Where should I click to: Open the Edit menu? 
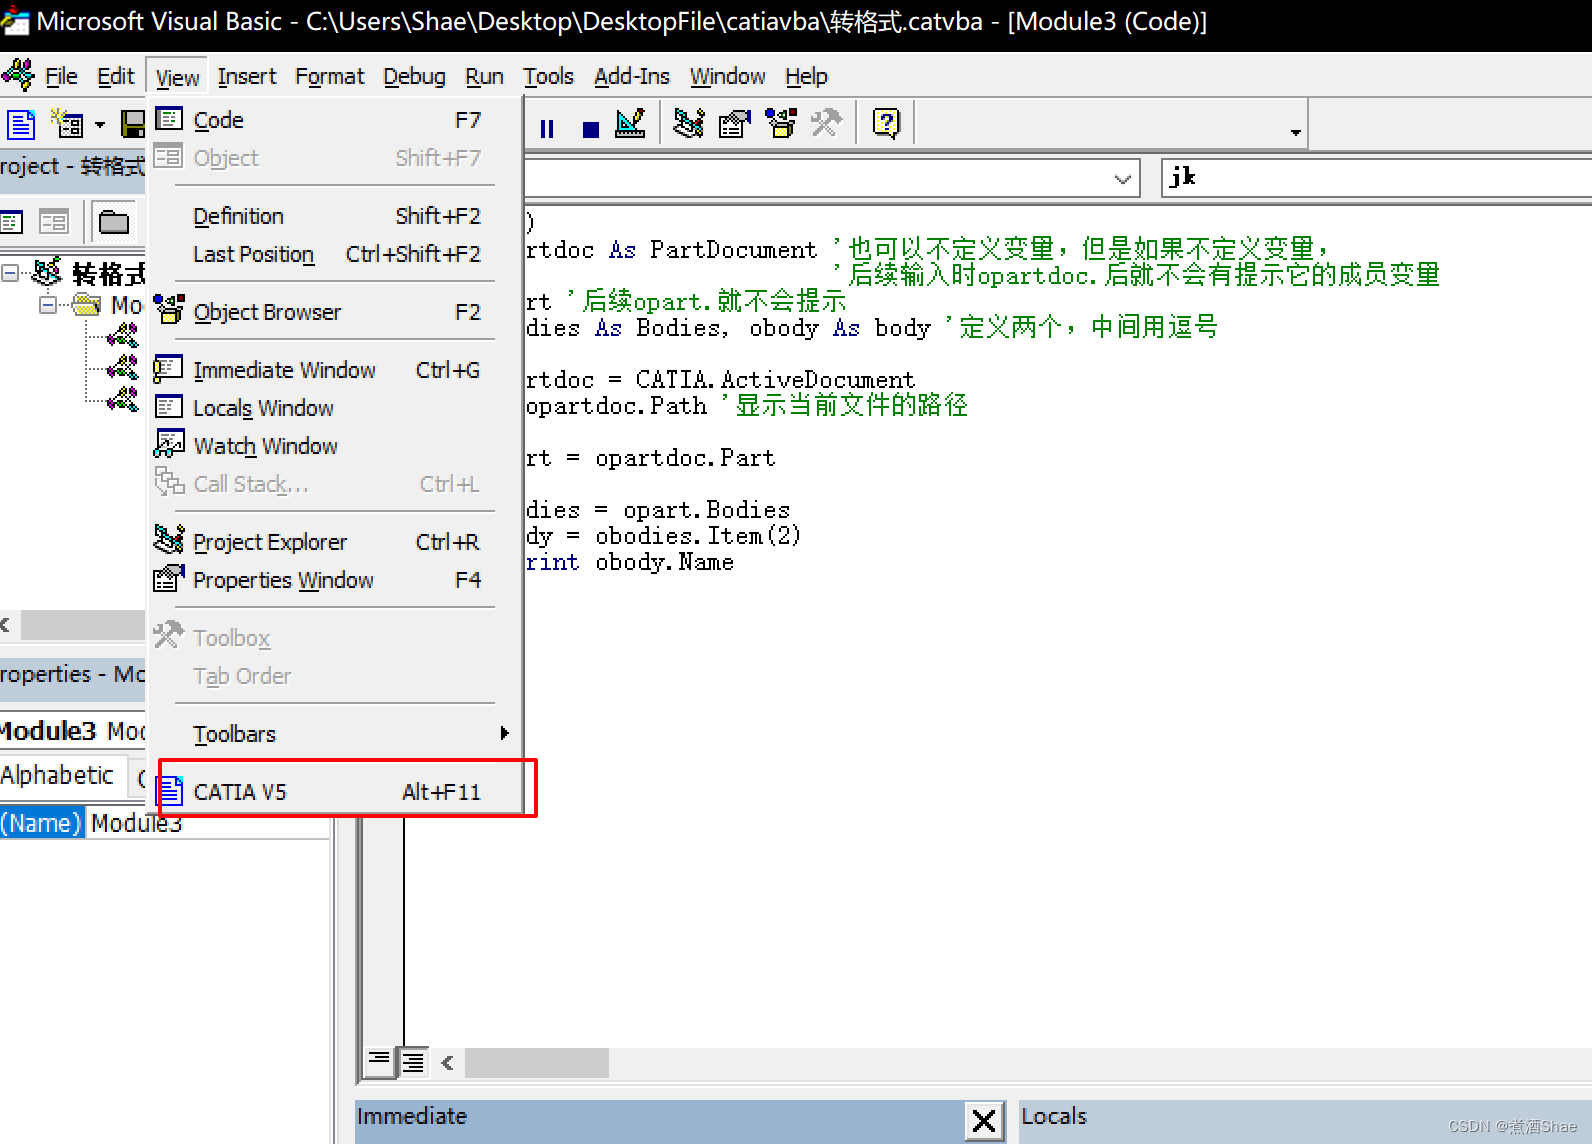[116, 76]
